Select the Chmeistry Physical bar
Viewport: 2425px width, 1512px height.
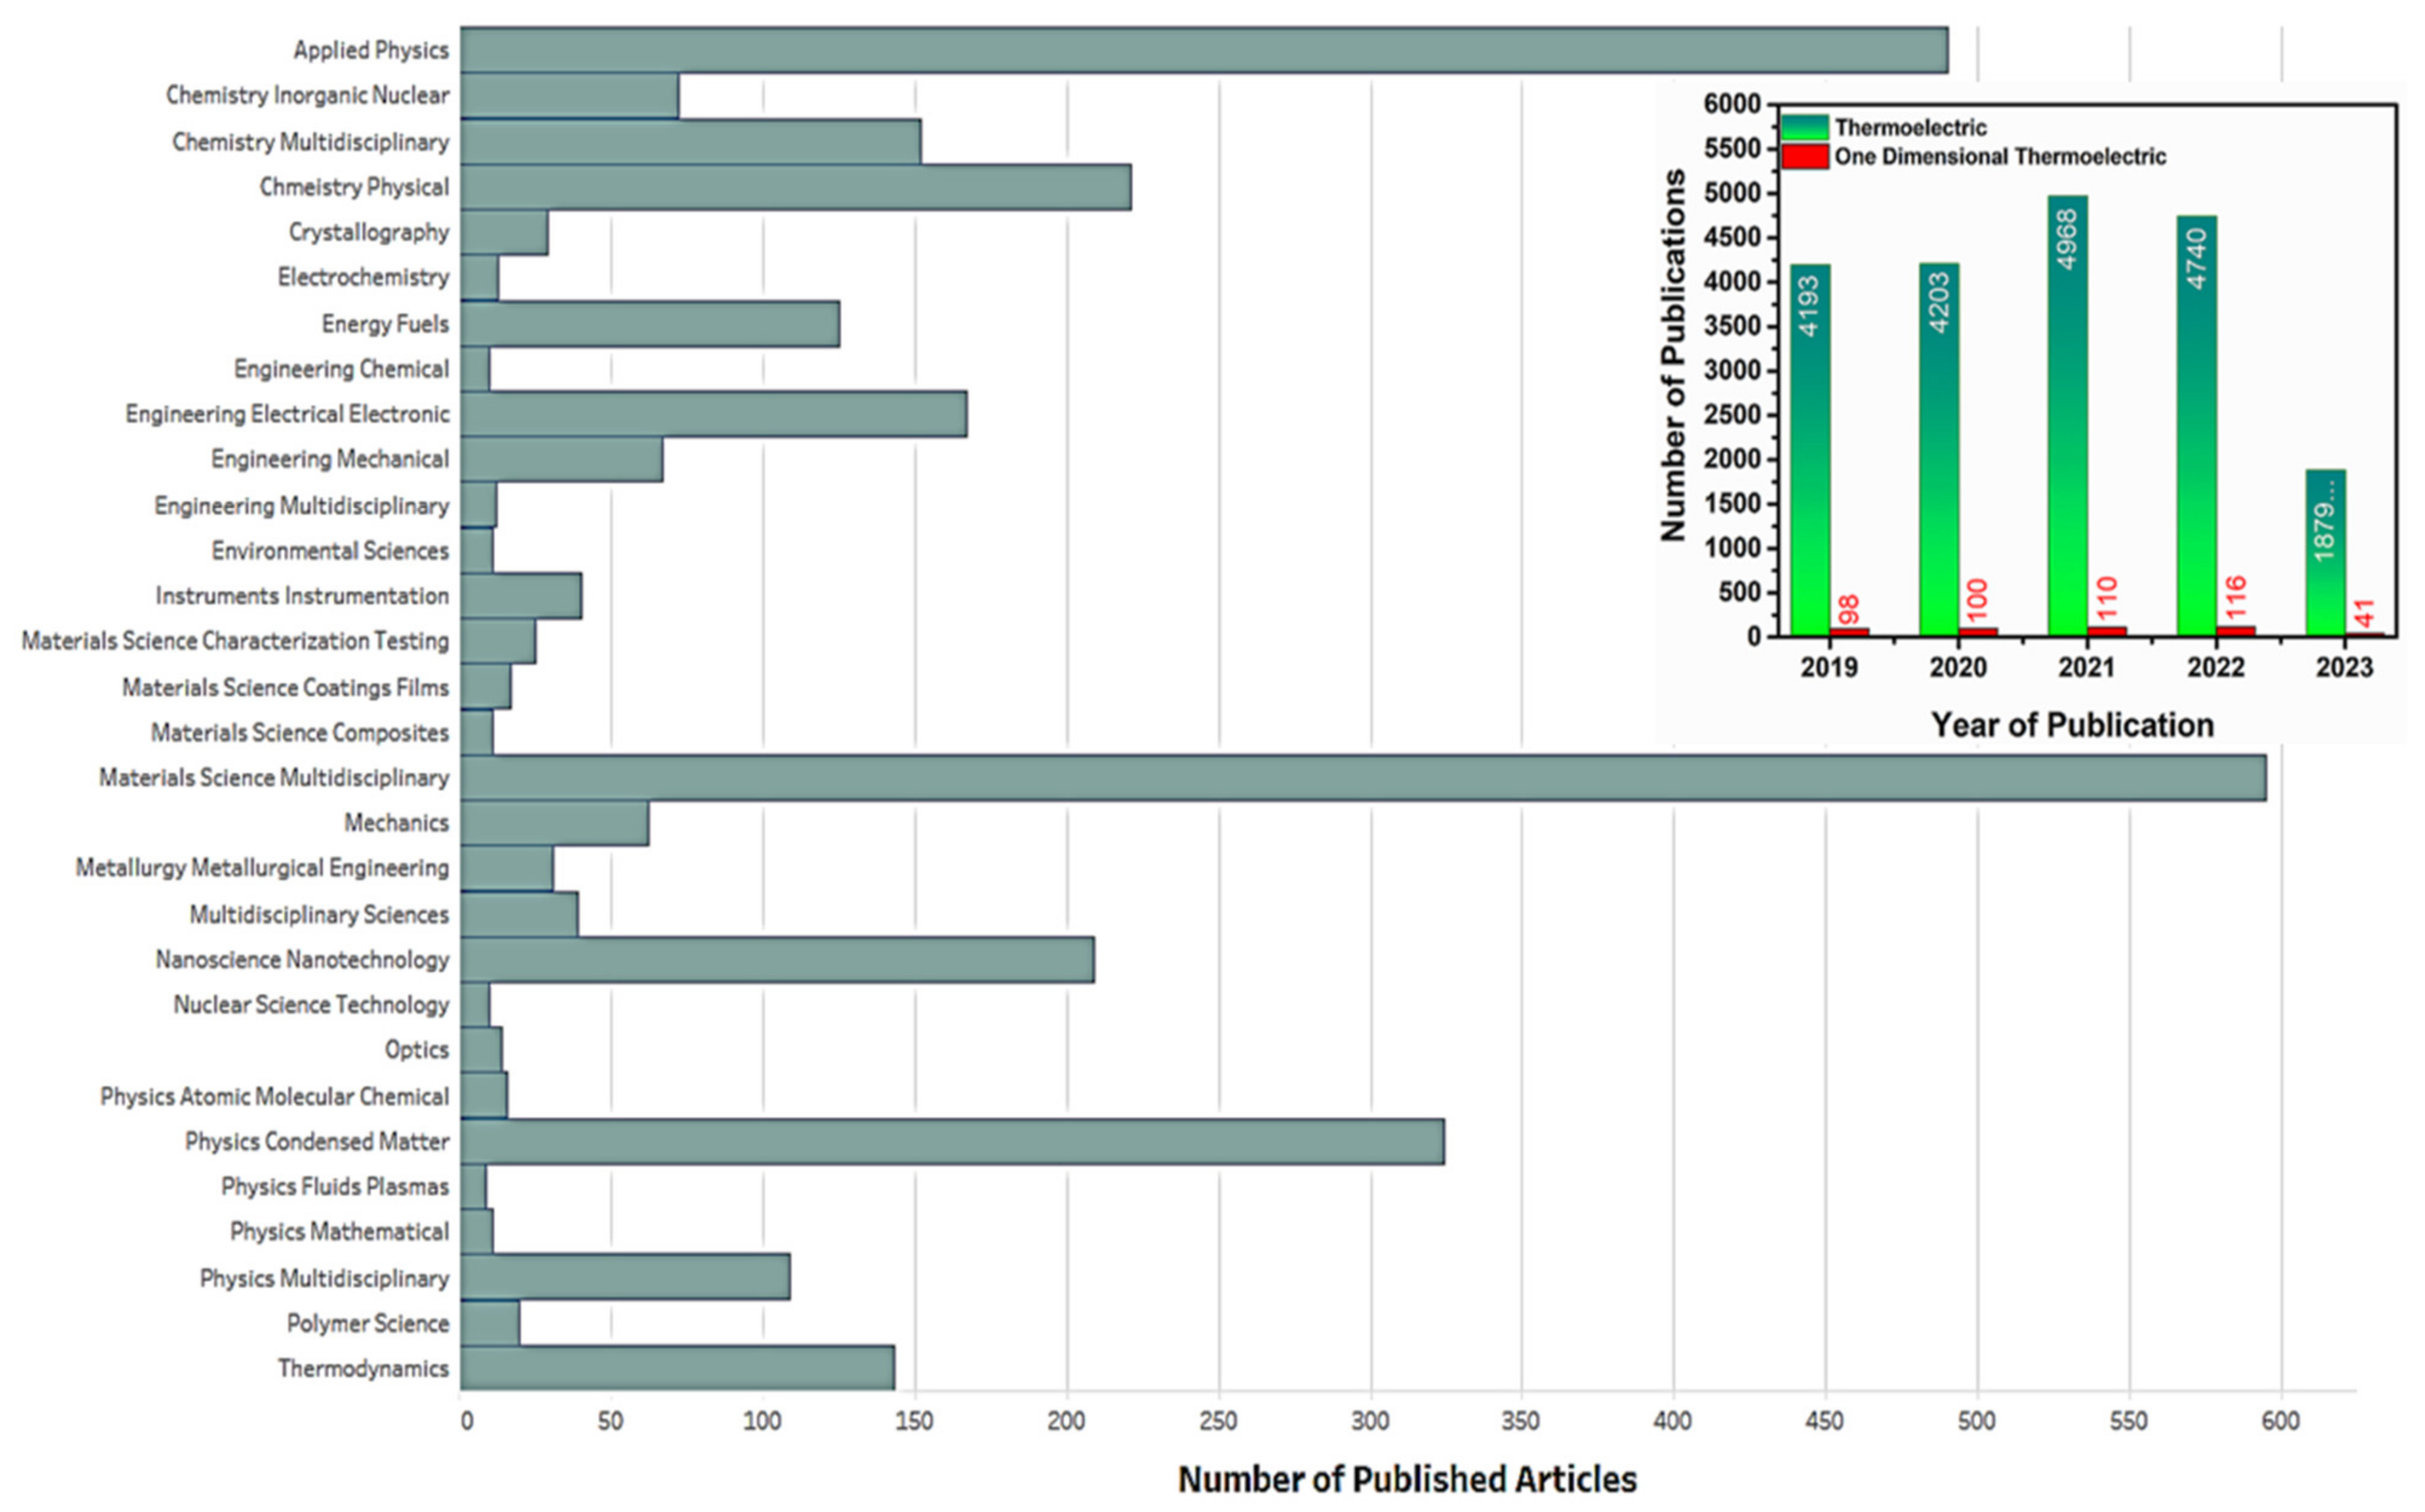point(795,187)
